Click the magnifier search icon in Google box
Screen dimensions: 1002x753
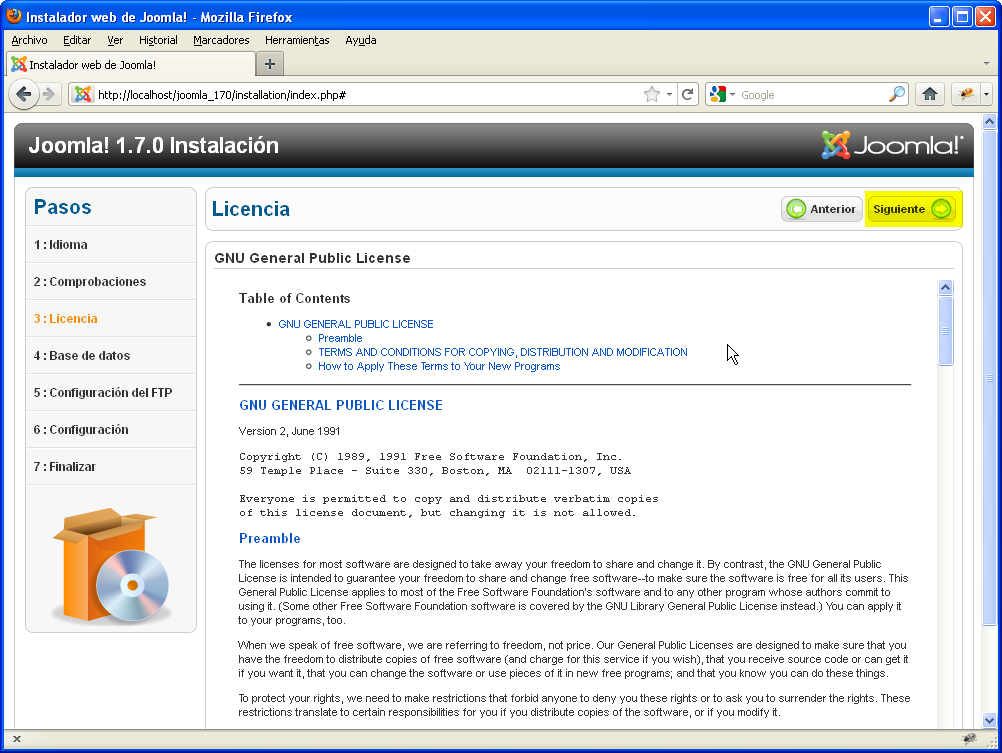(x=897, y=95)
